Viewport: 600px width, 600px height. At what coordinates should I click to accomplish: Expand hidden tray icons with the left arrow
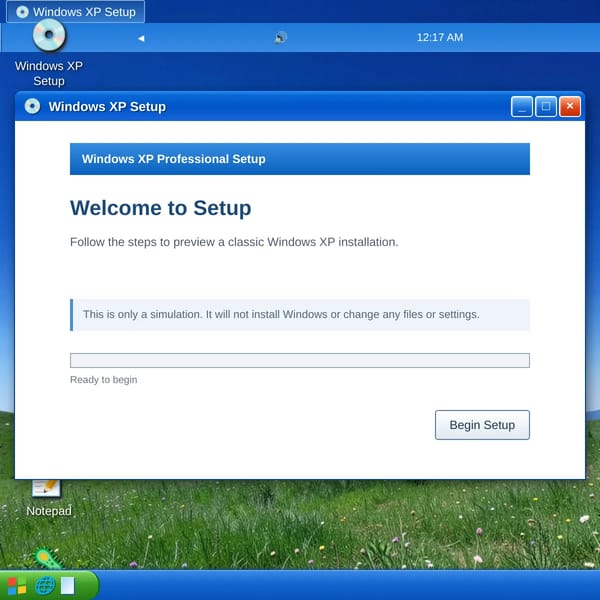coord(141,38)
